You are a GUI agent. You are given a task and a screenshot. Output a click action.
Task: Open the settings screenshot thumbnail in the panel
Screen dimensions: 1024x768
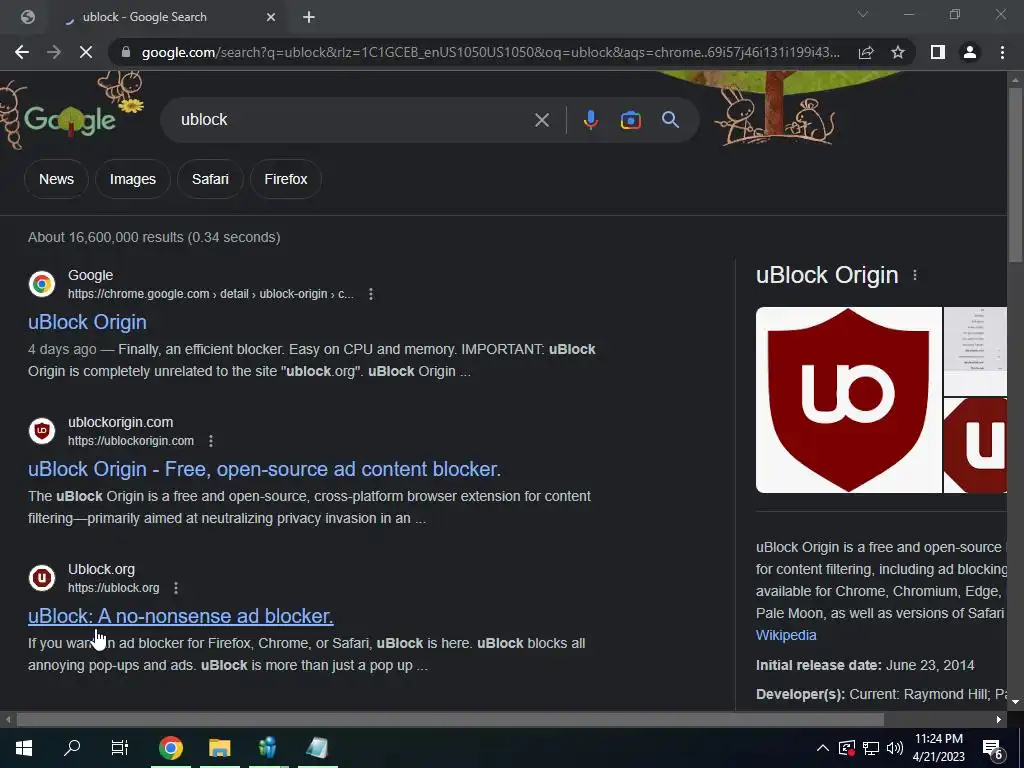pyautogui.click(x=975, y=351)
